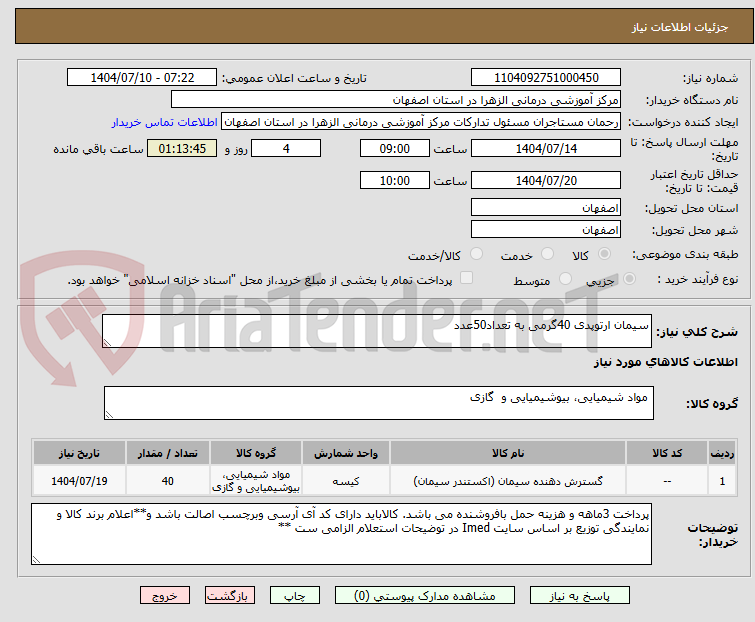Click the need date cell 1404/07/19
Screen dimensions: 755x622
click(x=79, y=480)
